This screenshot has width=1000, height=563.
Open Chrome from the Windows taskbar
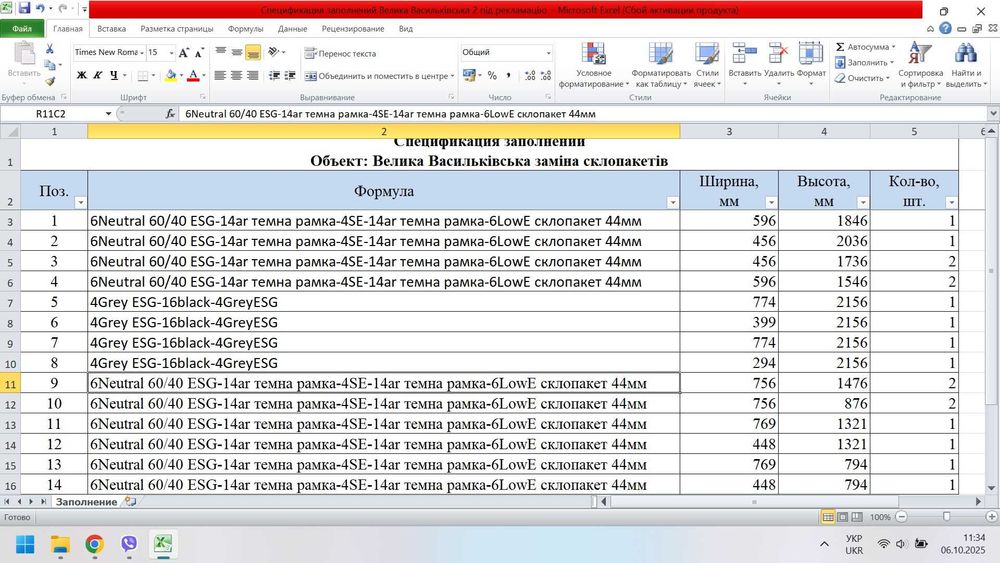coord(94,544)
